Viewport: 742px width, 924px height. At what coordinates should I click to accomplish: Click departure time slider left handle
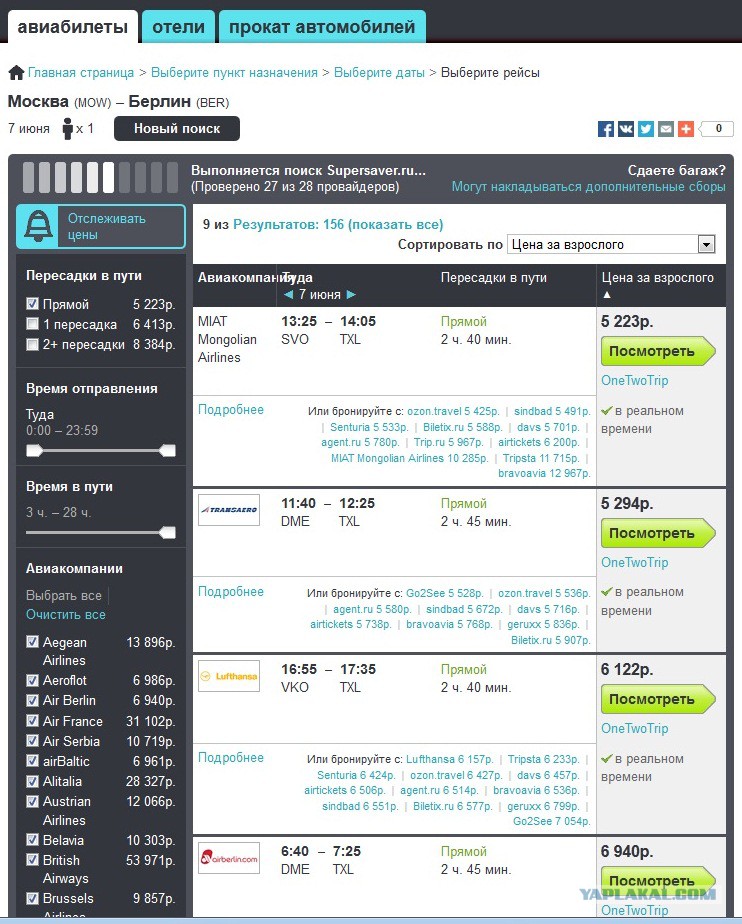[34, 451]
